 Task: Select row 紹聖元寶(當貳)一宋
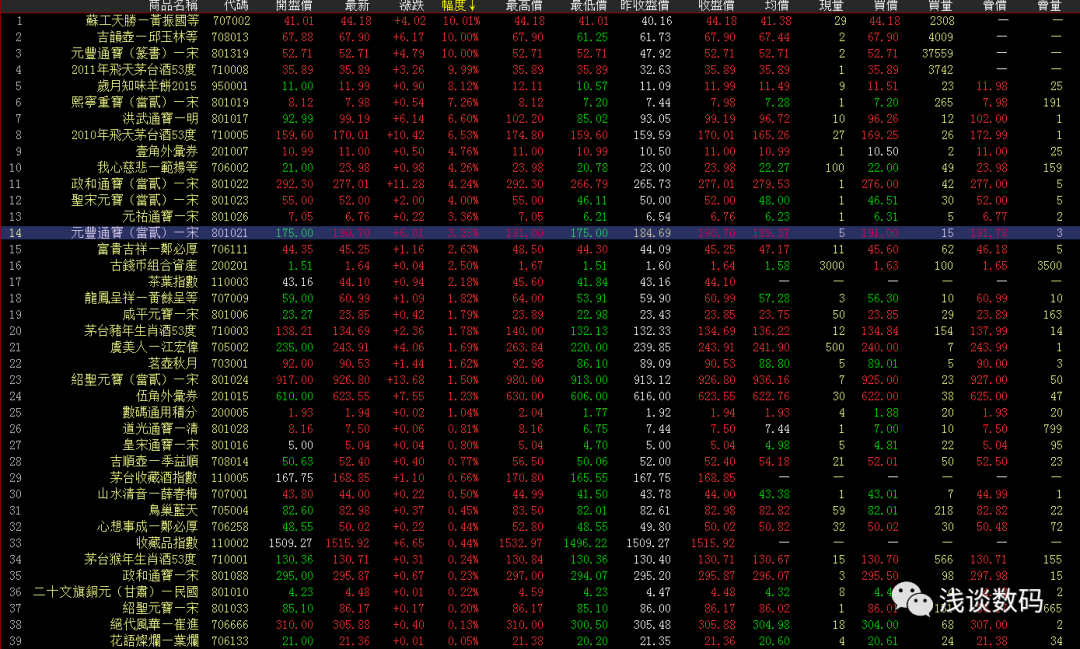pos(540,380)
